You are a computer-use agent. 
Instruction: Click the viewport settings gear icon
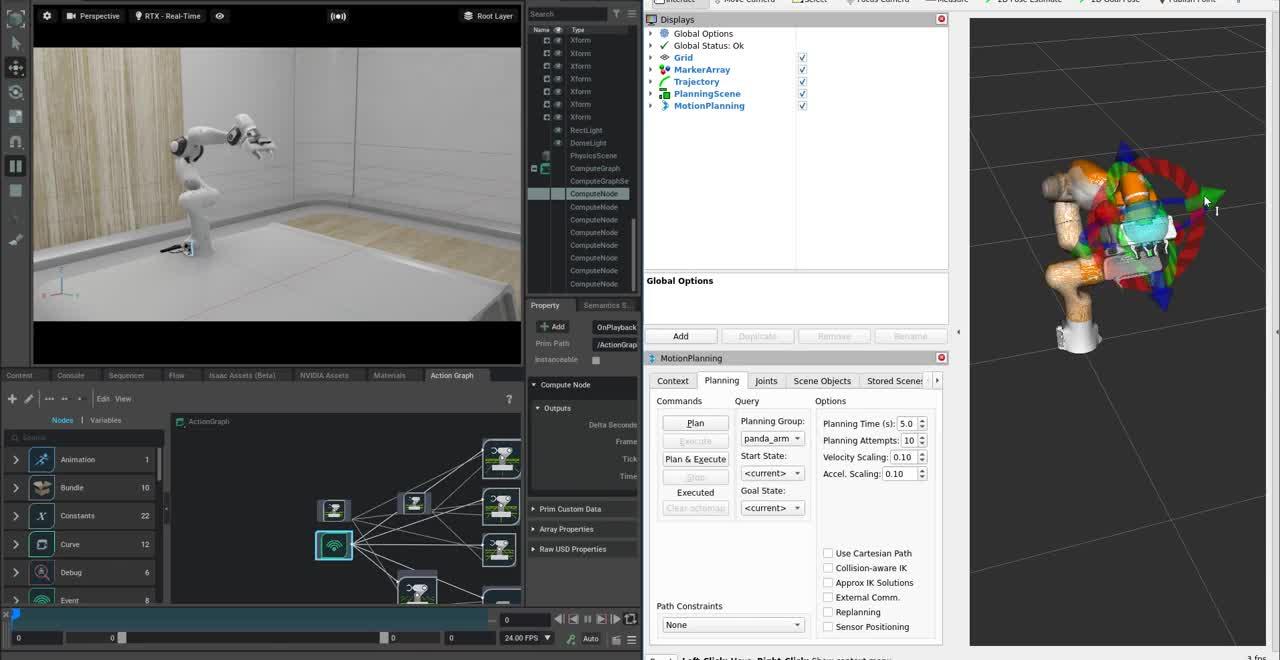tap(47, 16)
